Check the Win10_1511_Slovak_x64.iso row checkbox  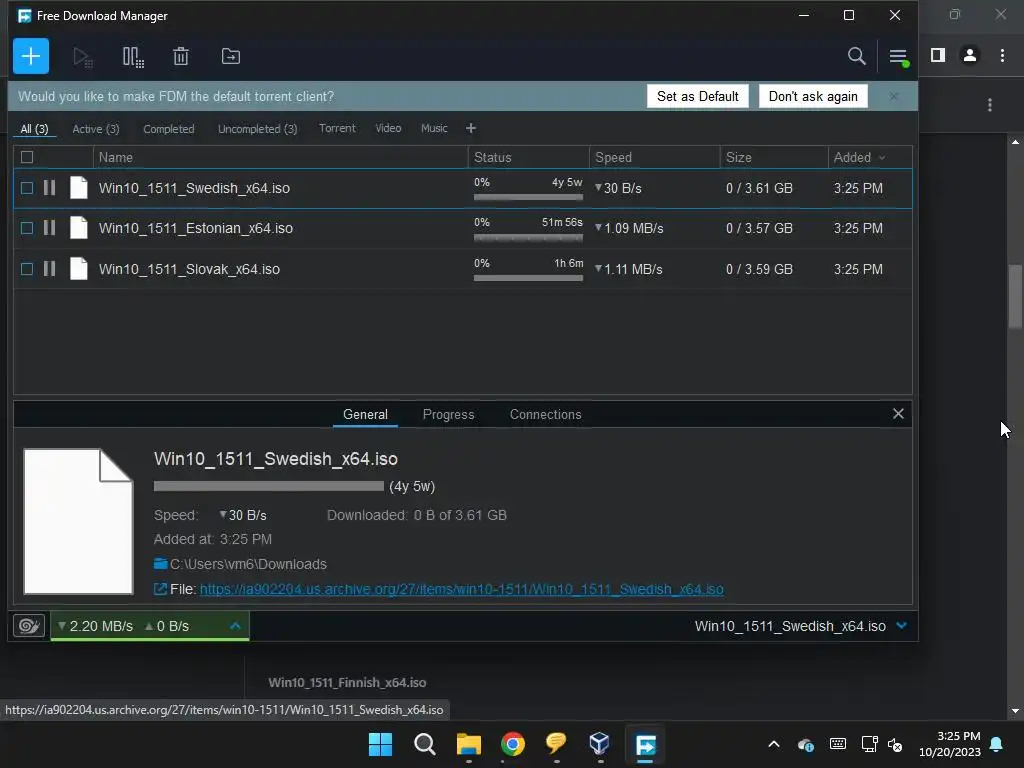click(x=27, y=269)
